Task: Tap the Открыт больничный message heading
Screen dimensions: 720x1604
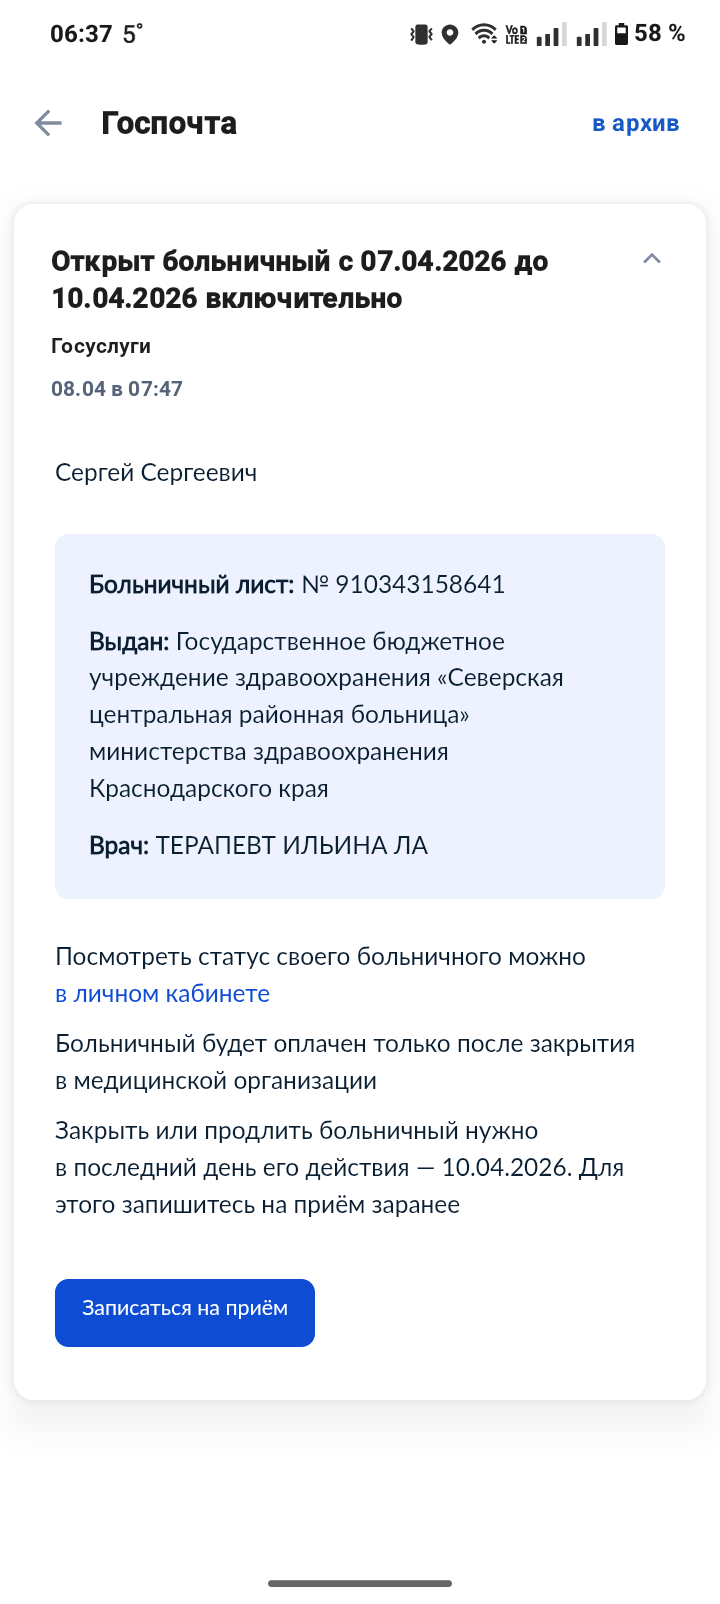Action: pyautogui.click(x=299, y=280)
